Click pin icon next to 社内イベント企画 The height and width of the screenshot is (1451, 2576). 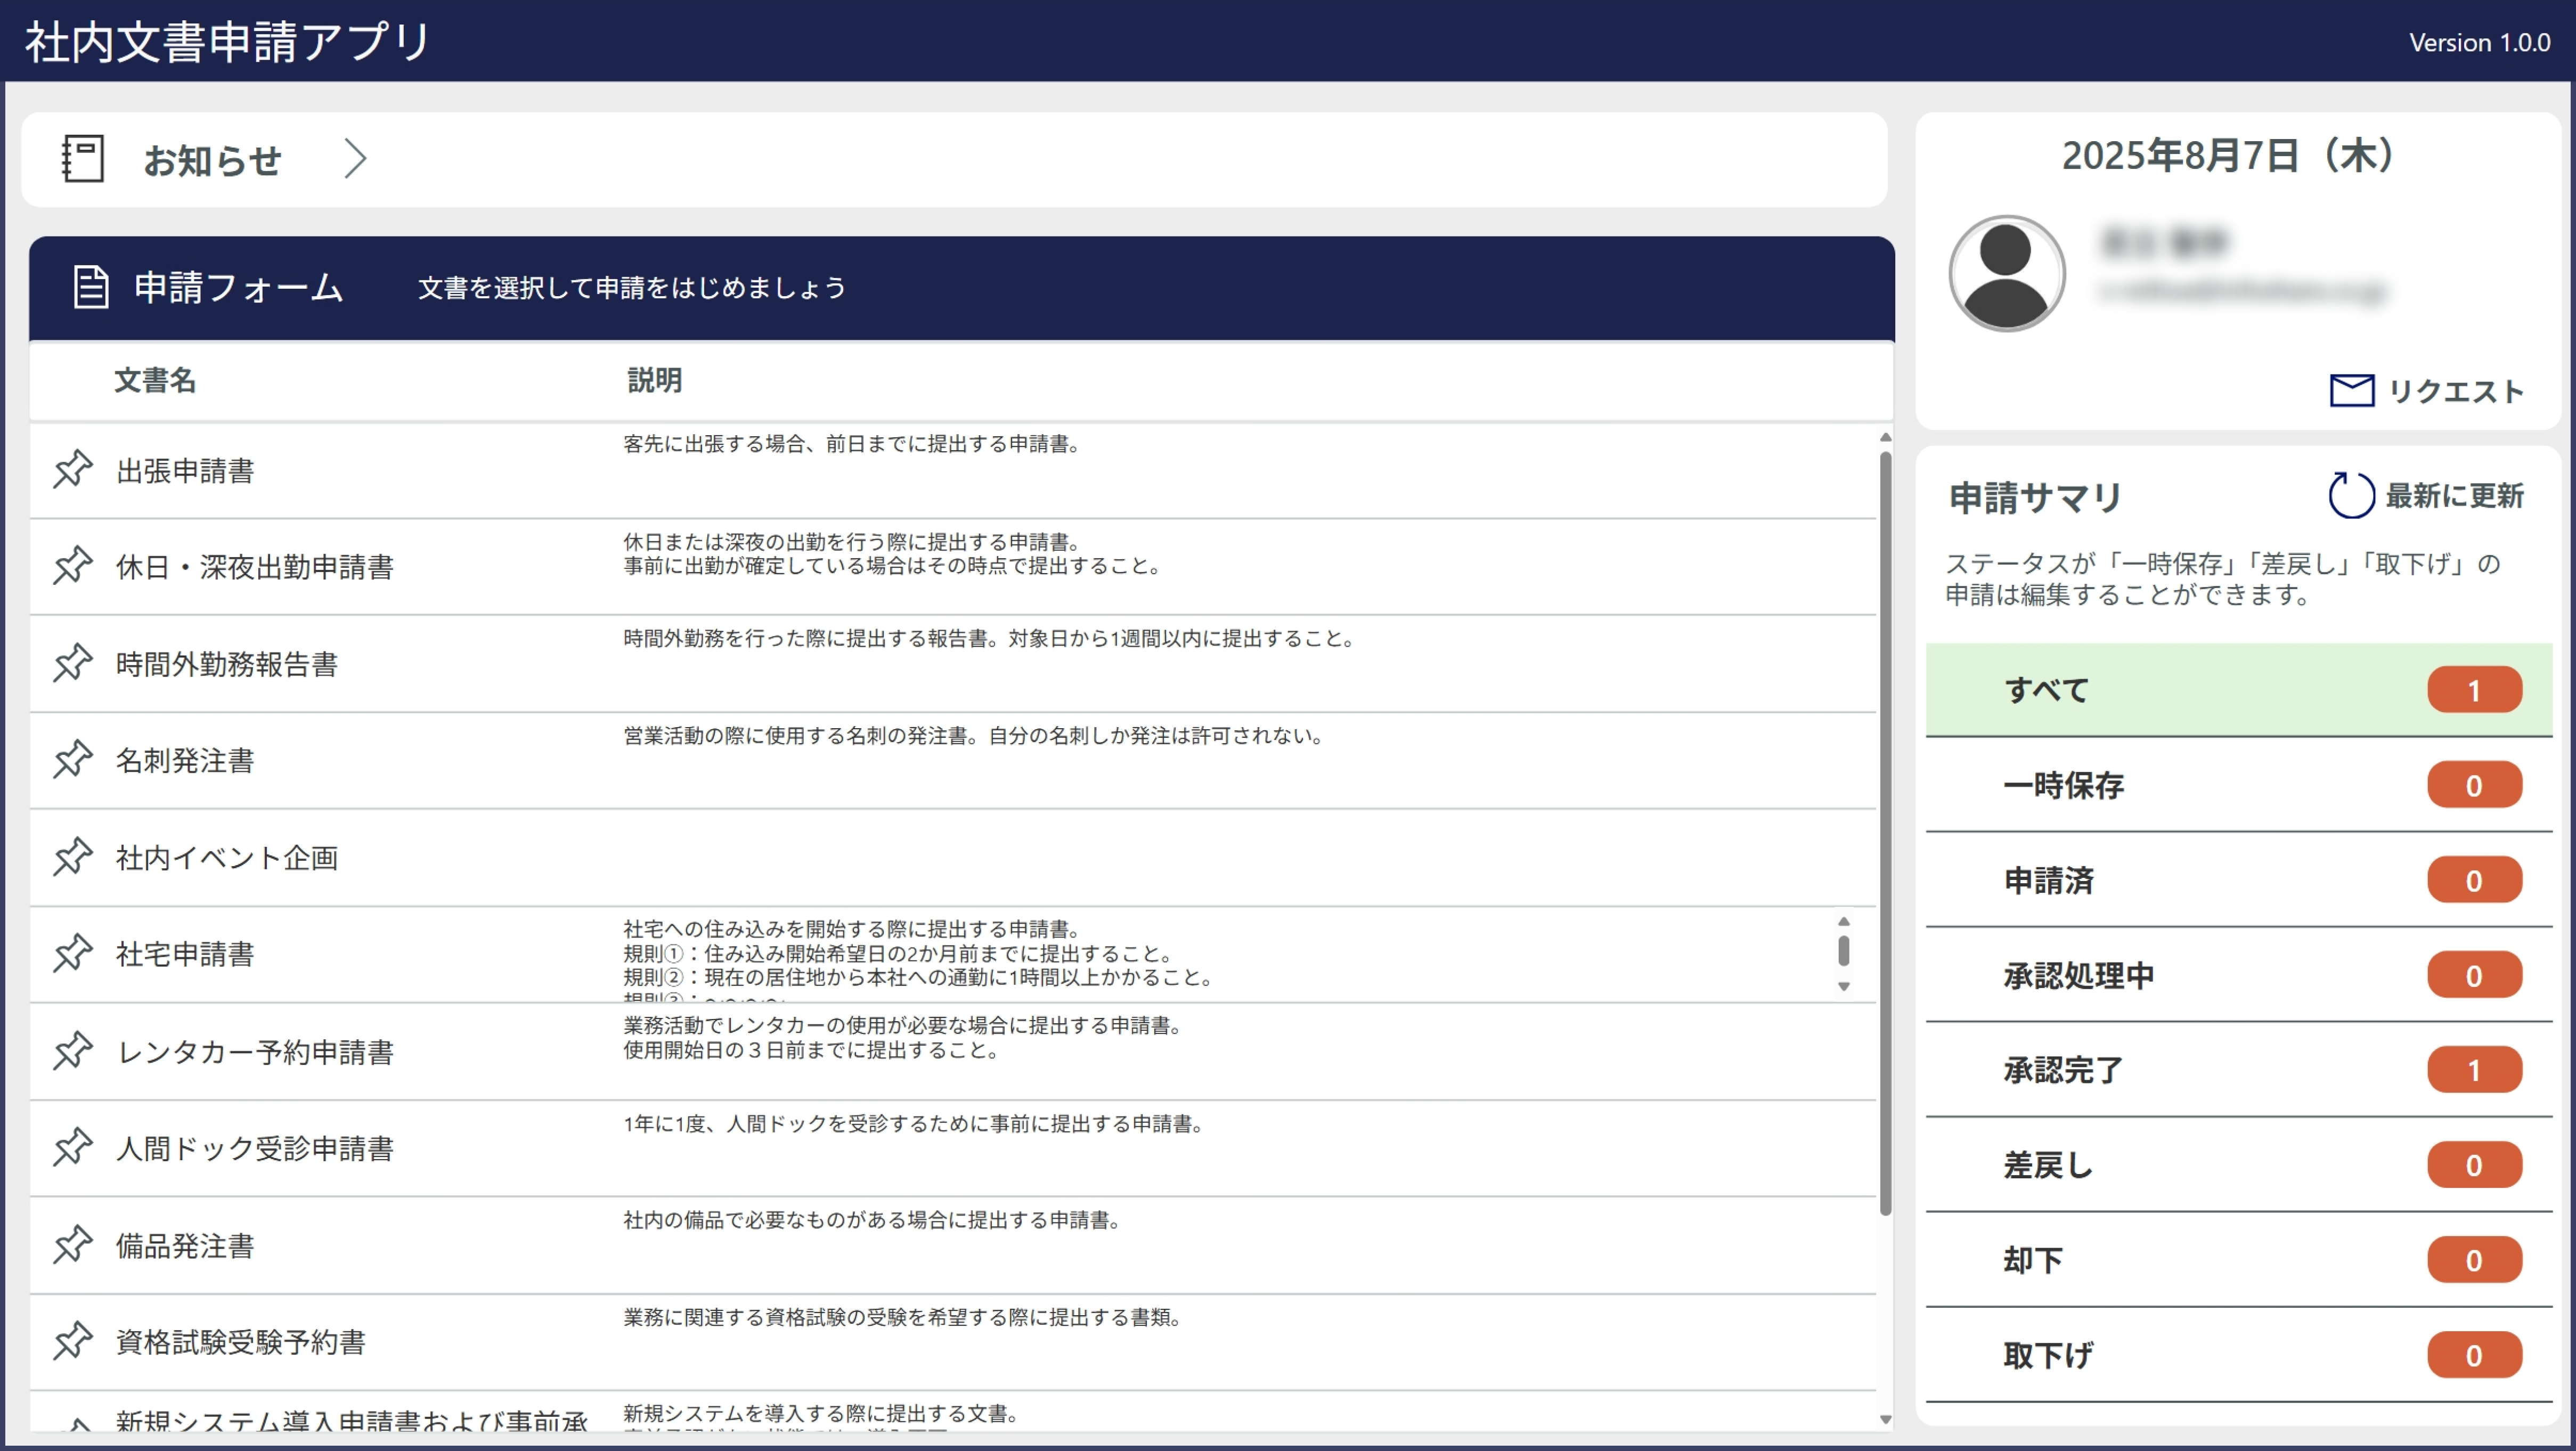[x=73, y=857]
